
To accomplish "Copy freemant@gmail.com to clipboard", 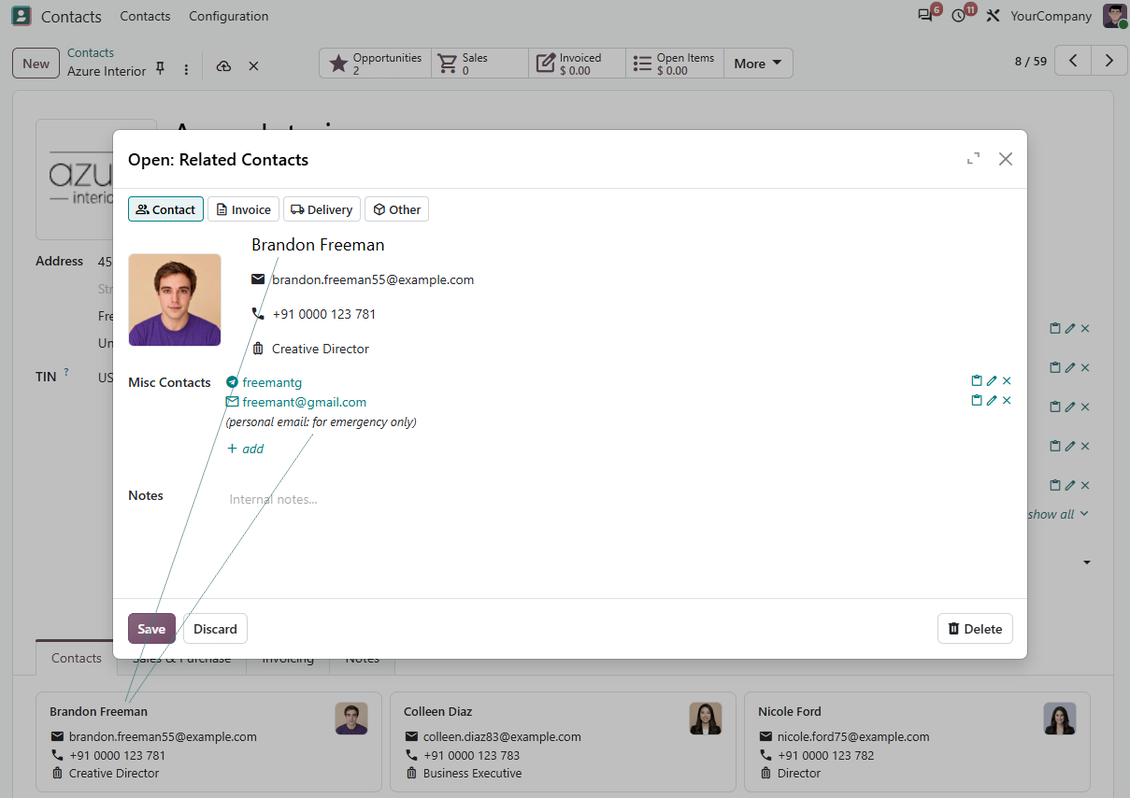I will point(976,400).
